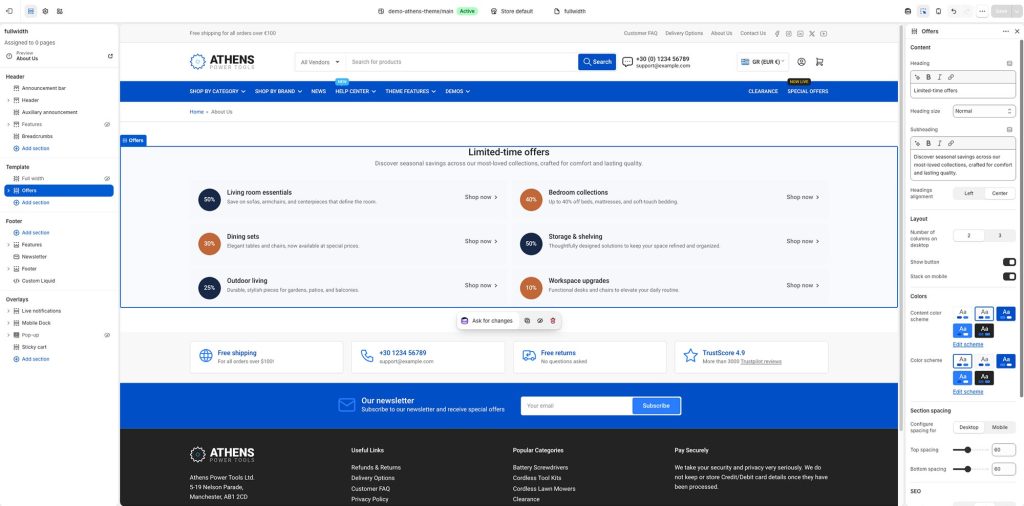Open the Offers panel more options icon
1024x506 pixels.
(x=1006, y=31)
